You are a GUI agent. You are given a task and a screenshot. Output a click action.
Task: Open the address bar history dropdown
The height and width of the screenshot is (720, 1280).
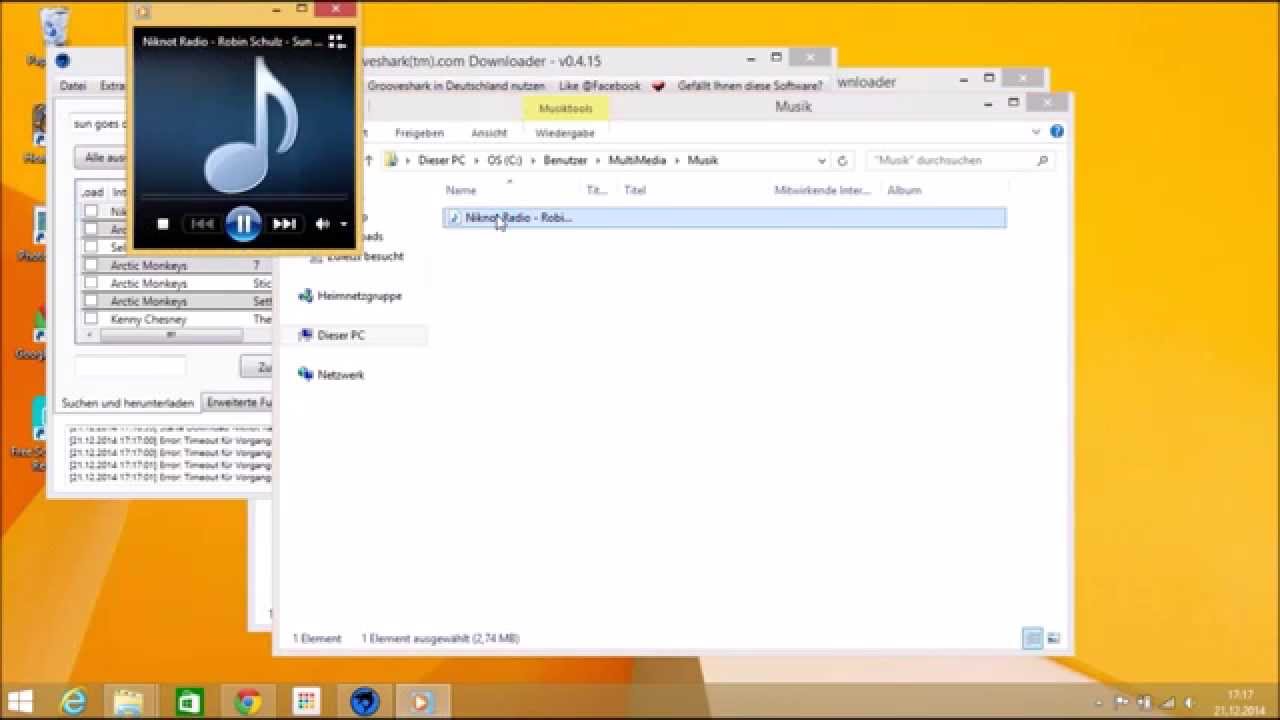point(822,160)
